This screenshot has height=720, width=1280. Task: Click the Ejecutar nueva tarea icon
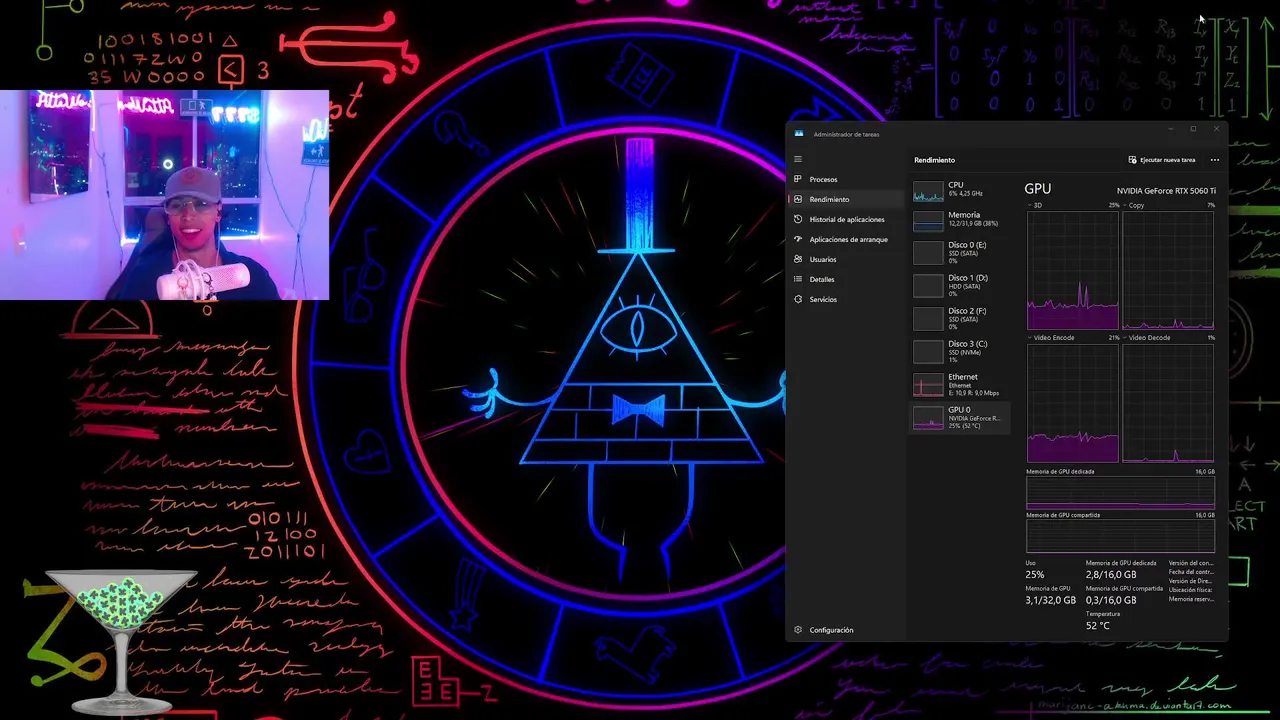(1132, 160)
